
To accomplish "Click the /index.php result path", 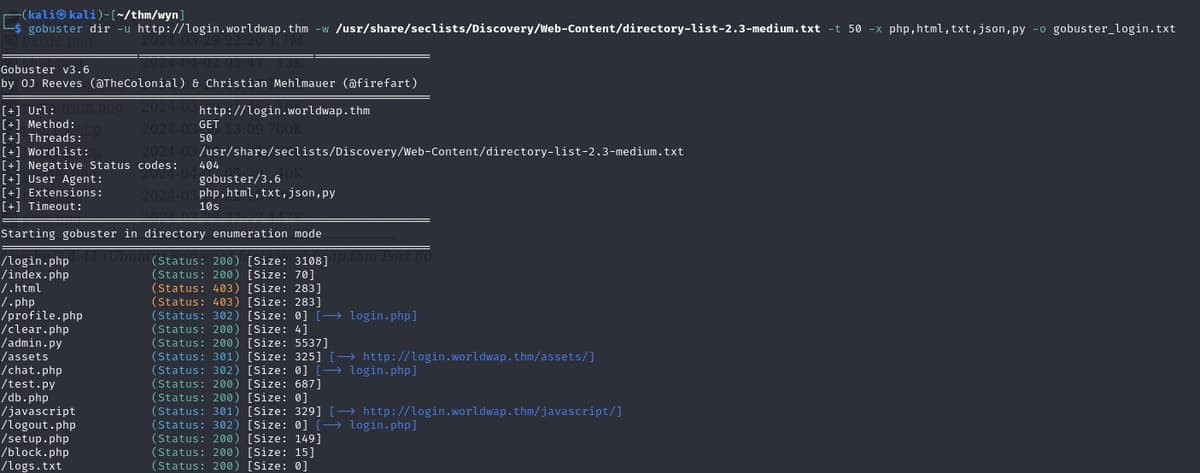I will click(35, 275).
